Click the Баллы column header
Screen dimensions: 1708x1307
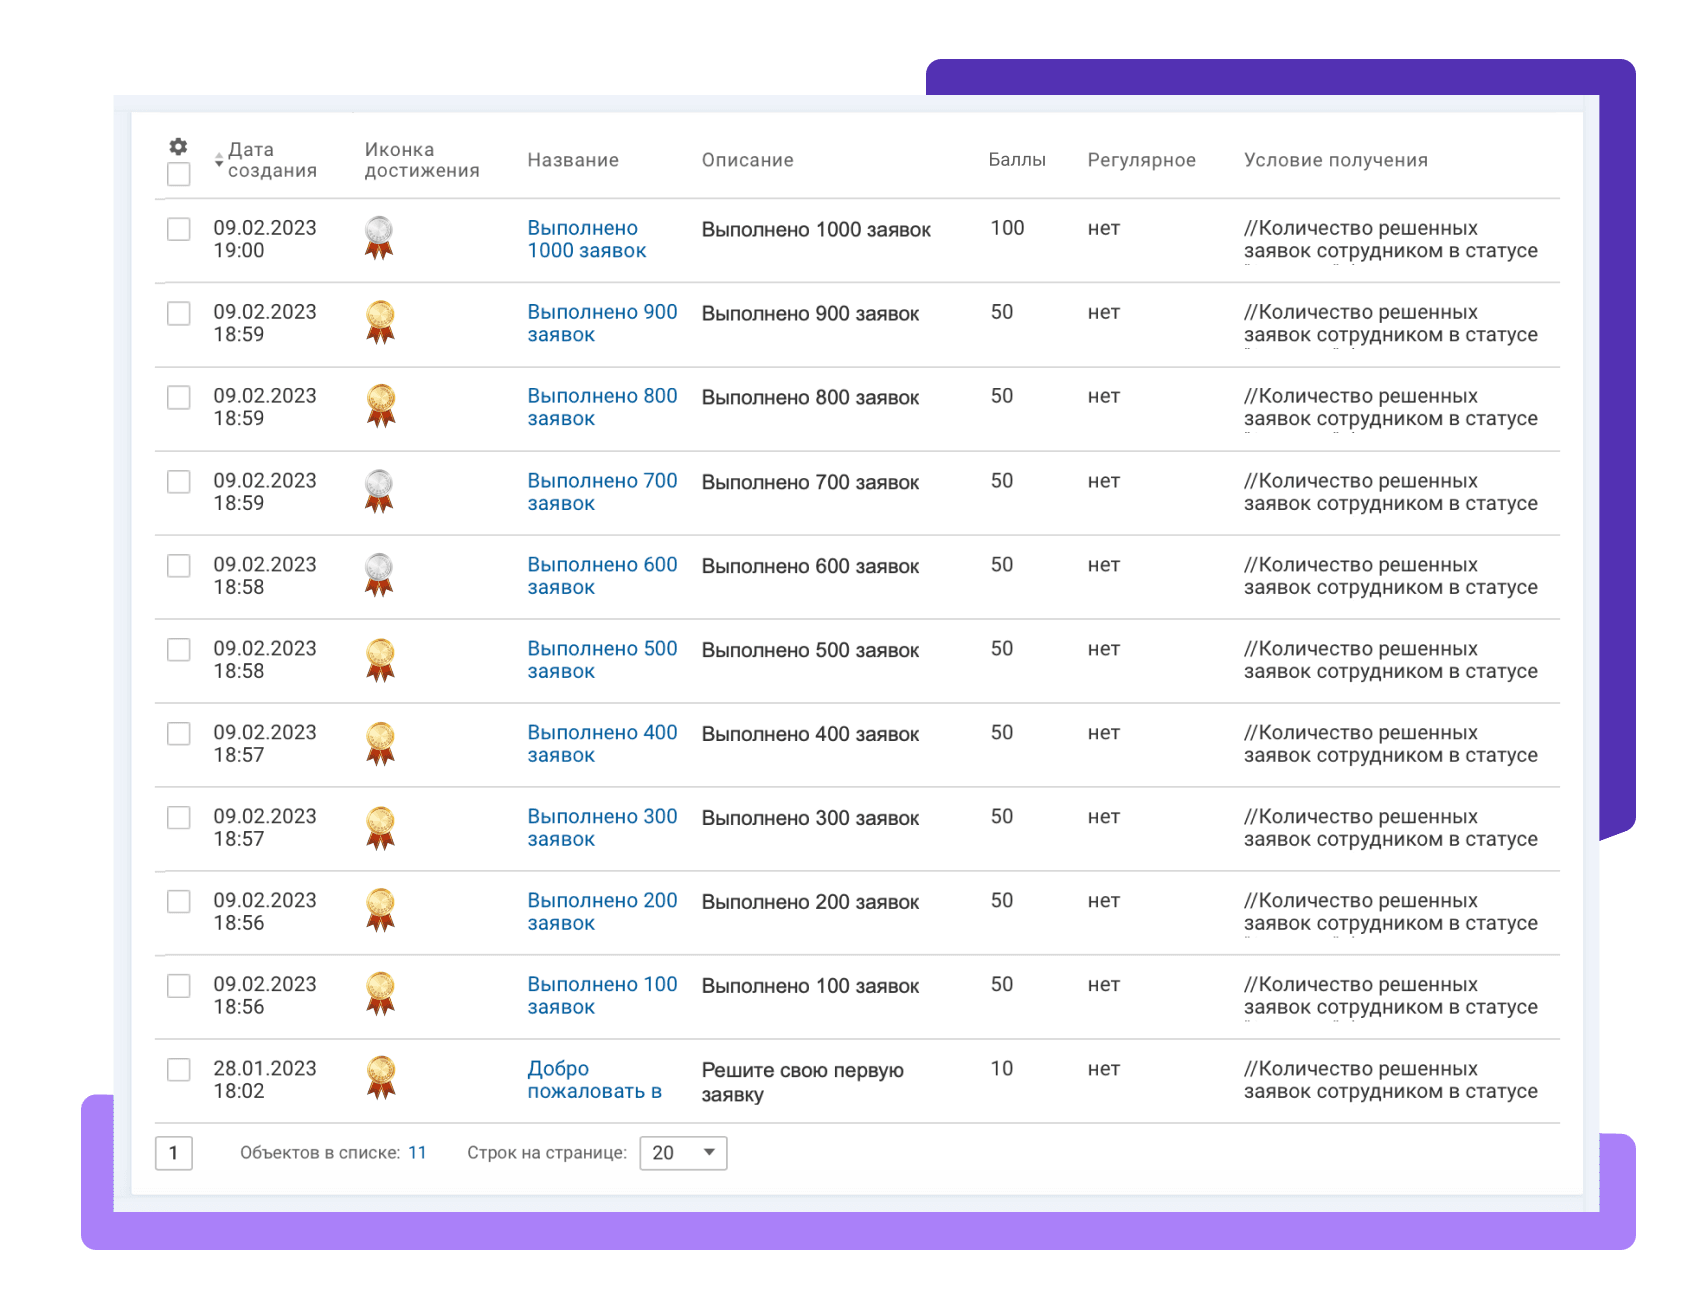[x=1016, y=160]
